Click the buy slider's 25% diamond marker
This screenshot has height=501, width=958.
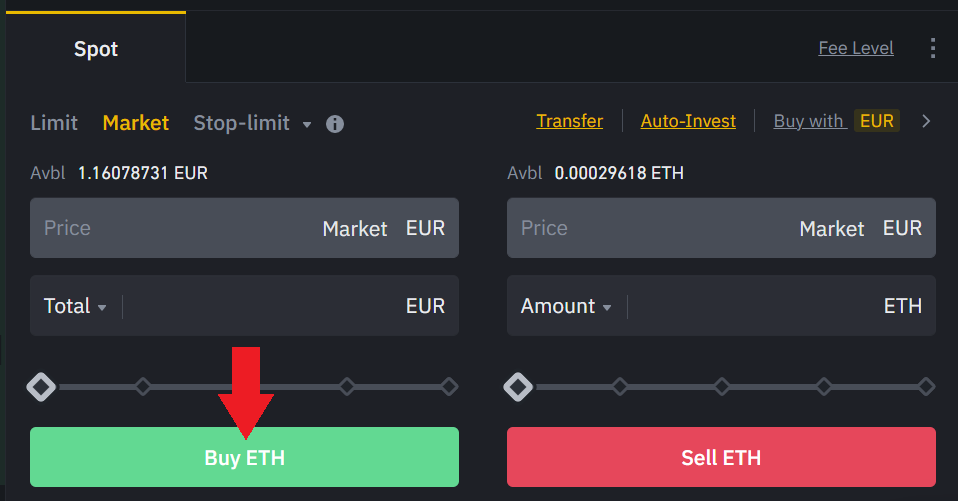coord(143,386)
